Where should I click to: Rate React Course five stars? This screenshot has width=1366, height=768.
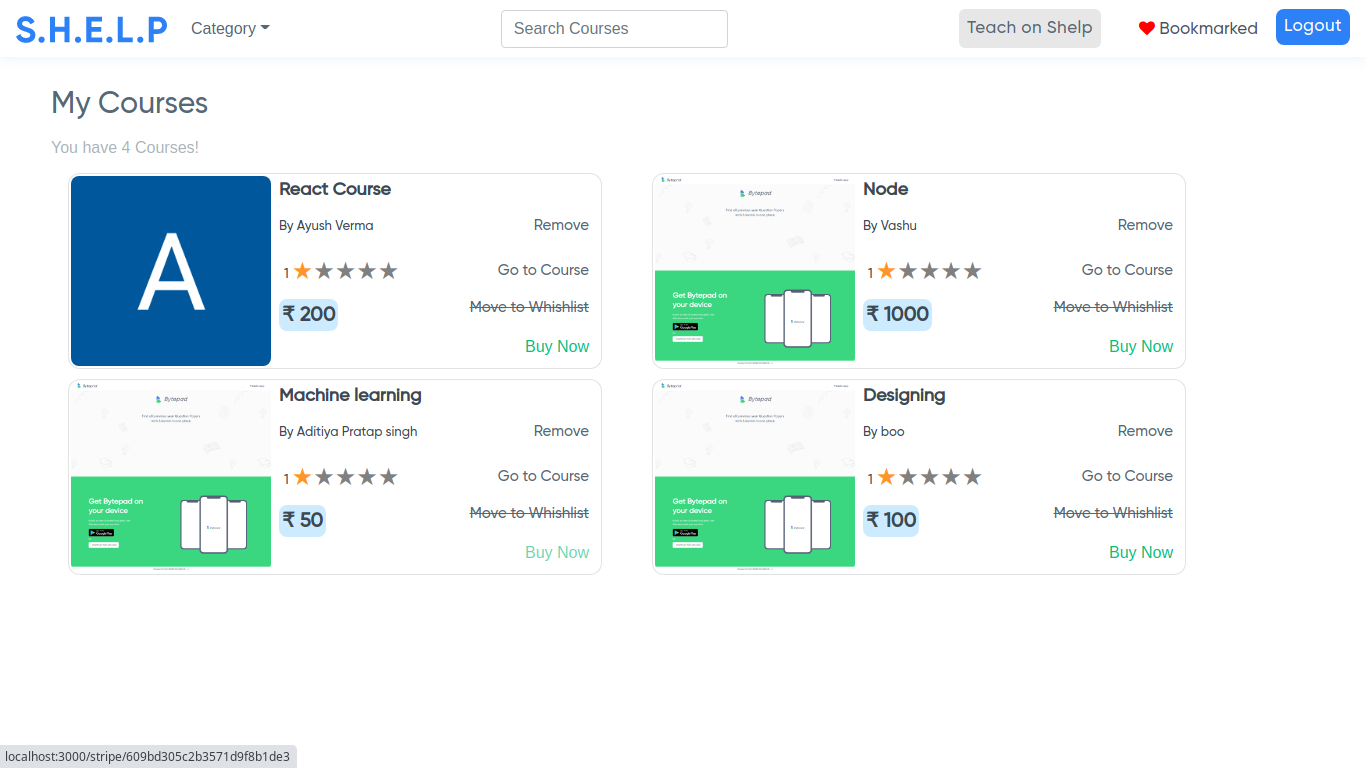coord(388,271)
